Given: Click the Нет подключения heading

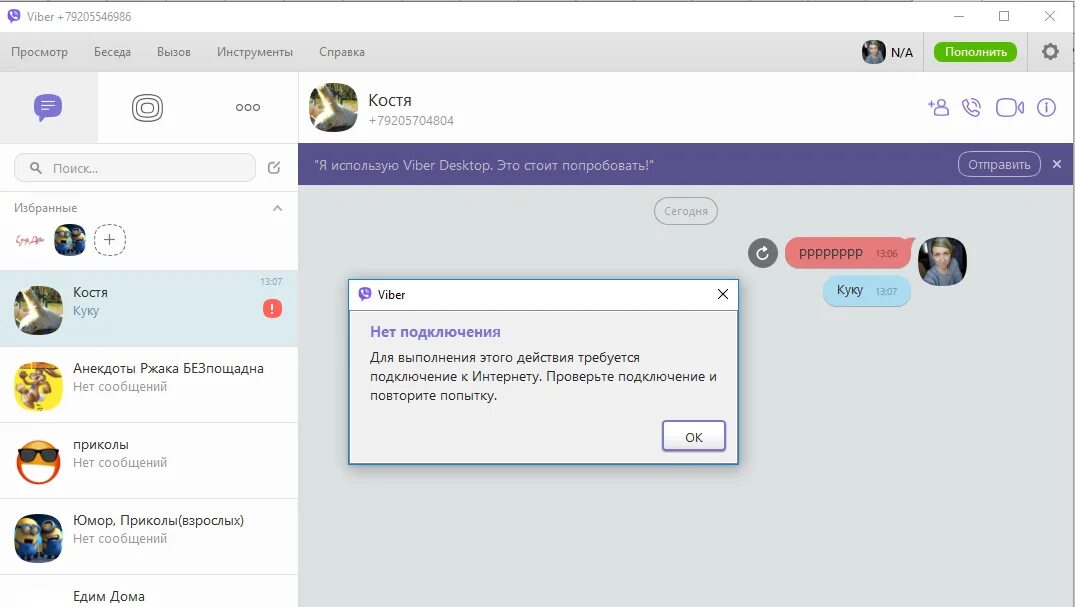Looking at the screenshot, I should pos(435,332).
